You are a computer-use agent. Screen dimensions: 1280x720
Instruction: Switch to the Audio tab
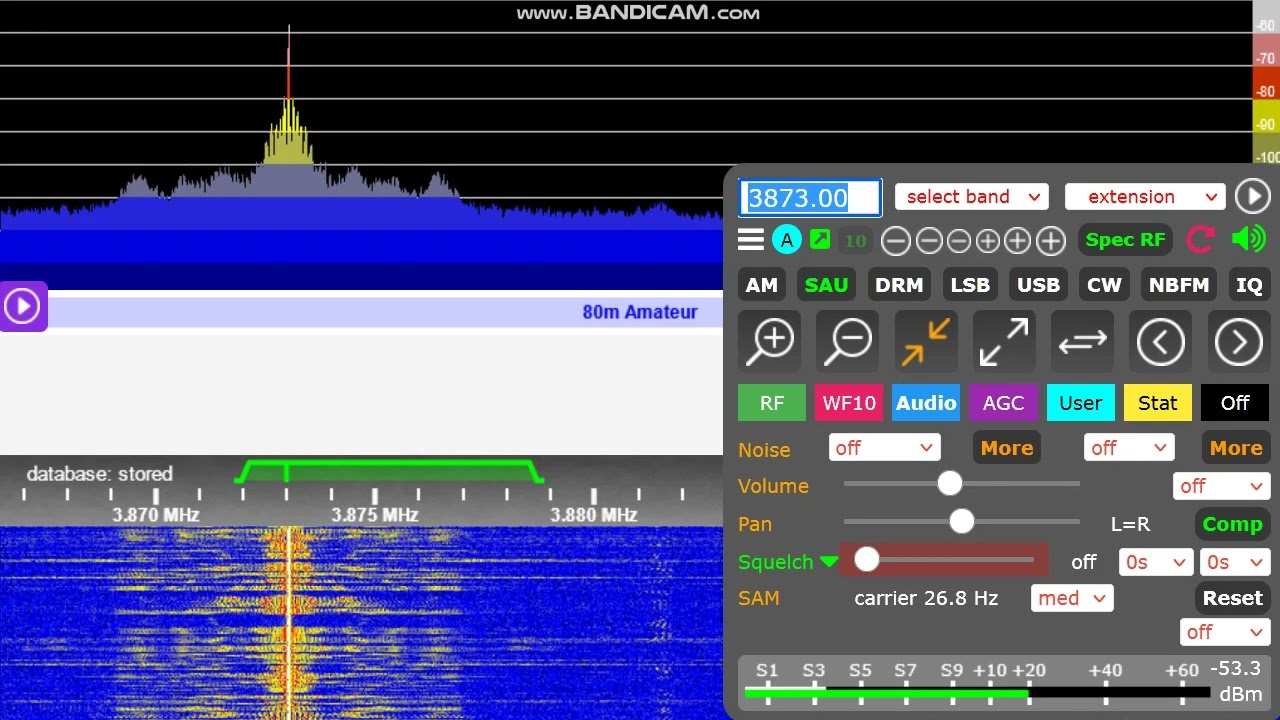[x=926, y=403]
